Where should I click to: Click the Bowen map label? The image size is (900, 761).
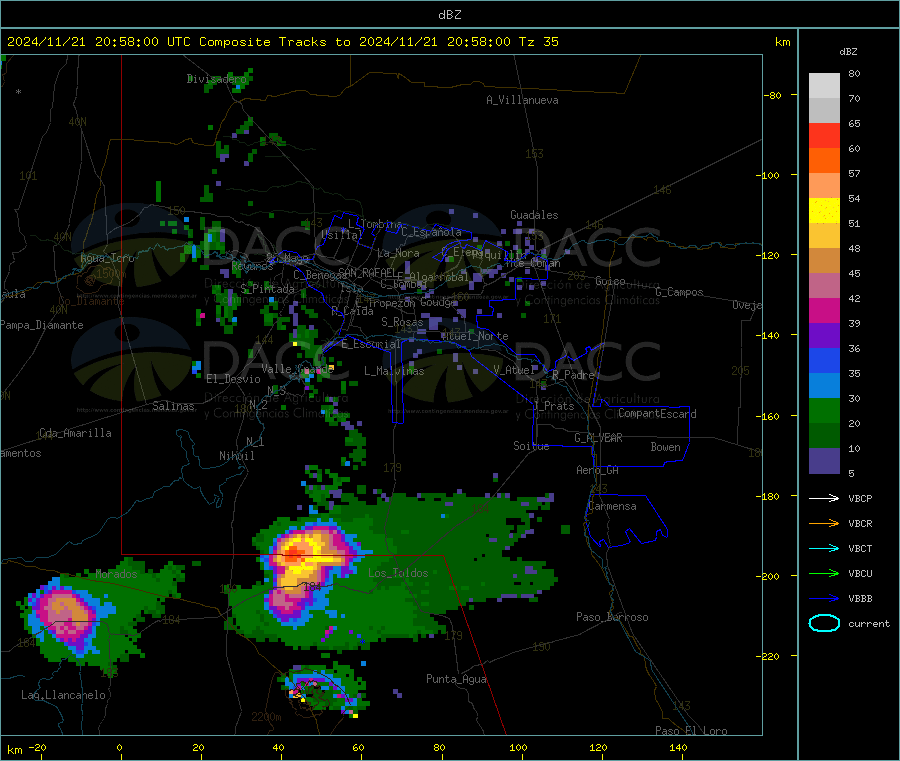click(x=665, y=446)
